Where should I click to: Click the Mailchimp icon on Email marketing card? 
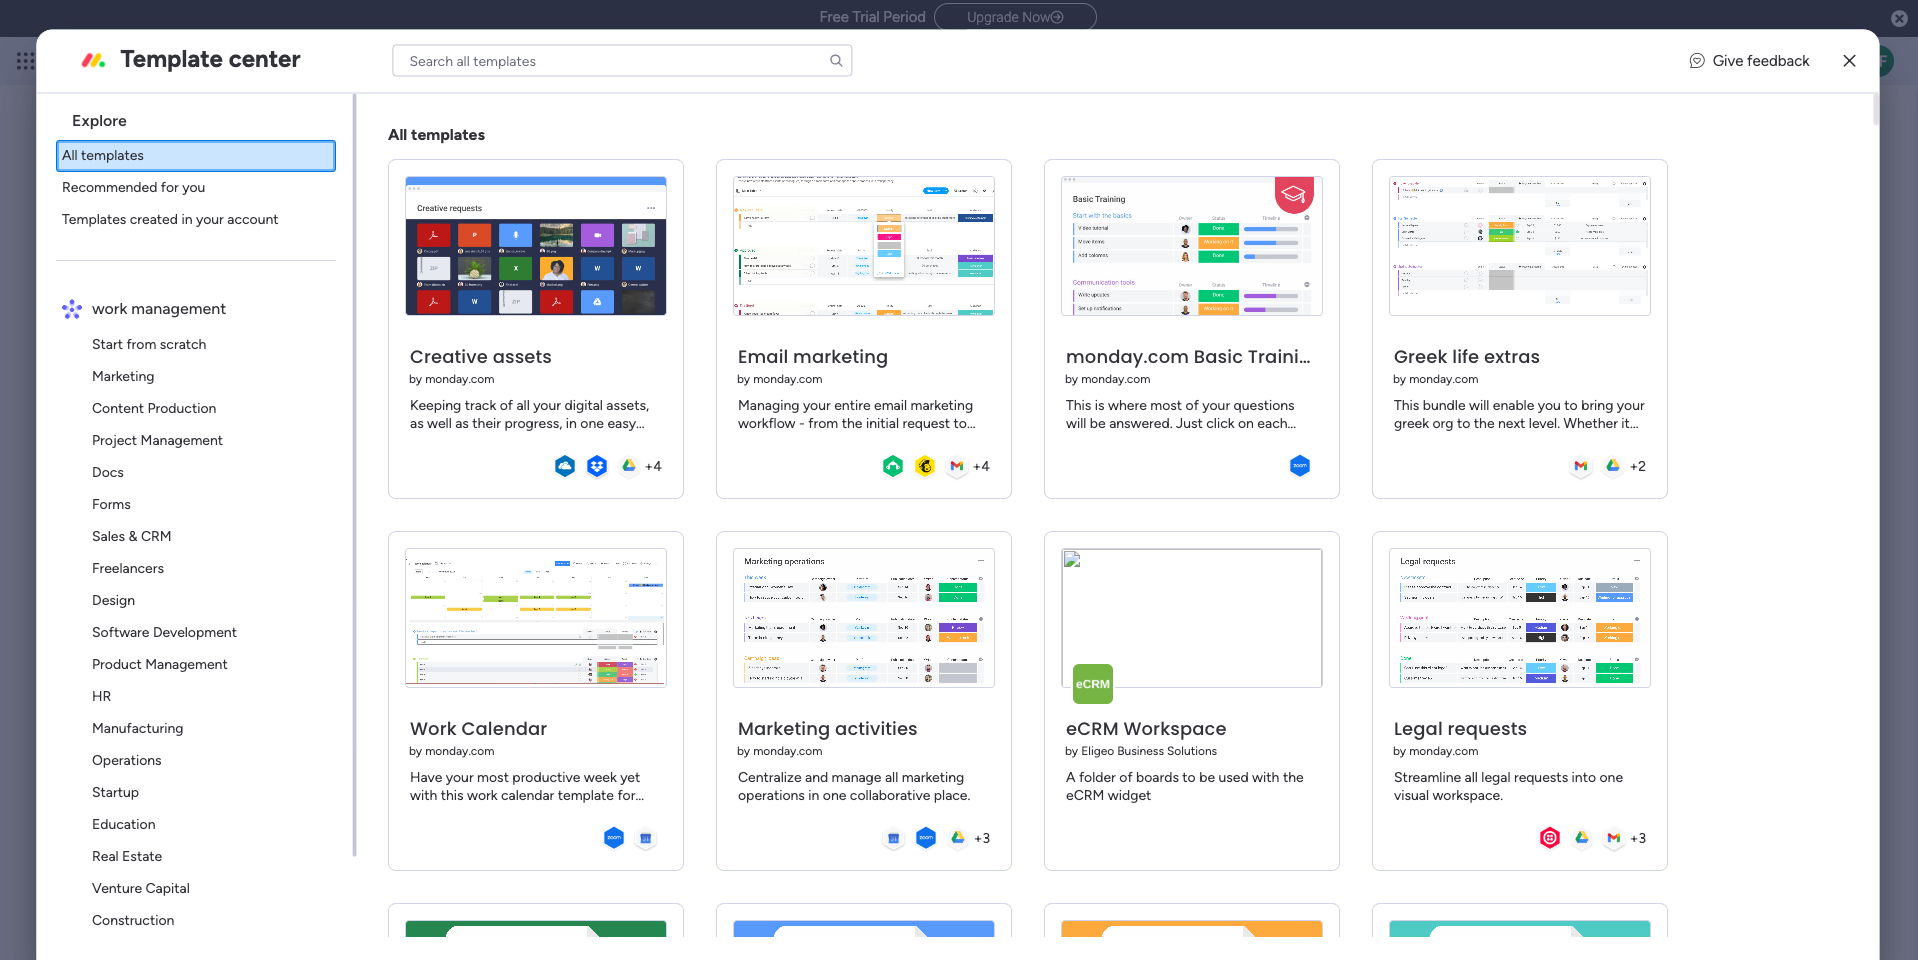pos(925,466)
